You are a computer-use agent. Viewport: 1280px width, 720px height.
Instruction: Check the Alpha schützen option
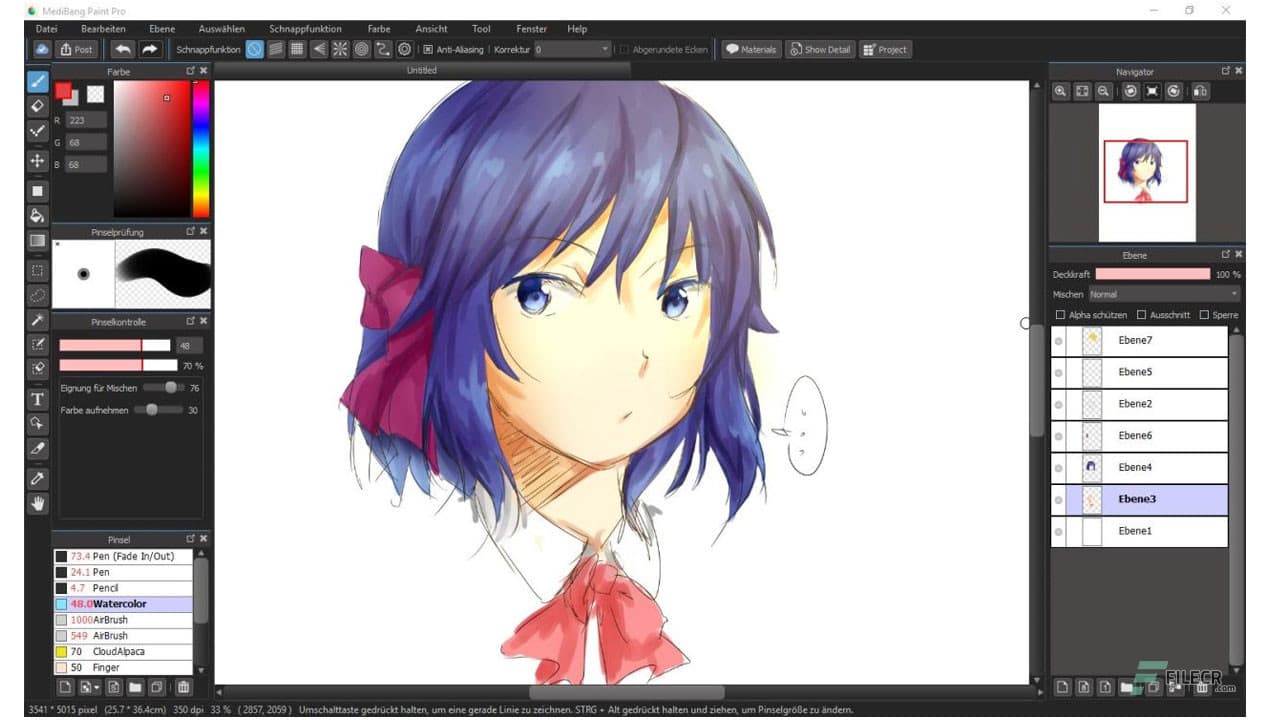pyautogui.click(x=1060, y=314)
